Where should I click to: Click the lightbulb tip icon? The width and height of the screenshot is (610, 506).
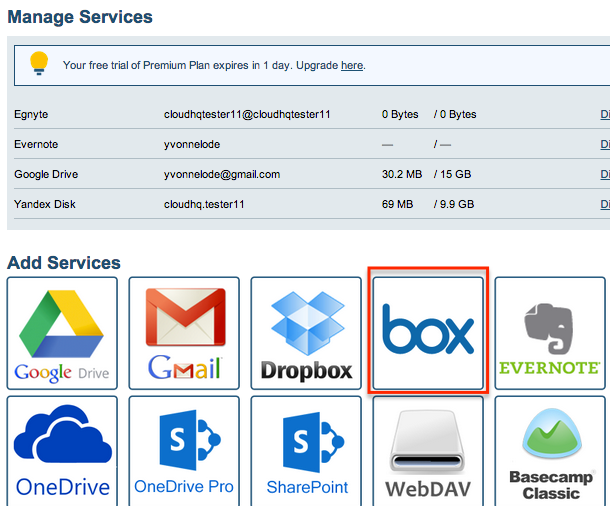39,64
